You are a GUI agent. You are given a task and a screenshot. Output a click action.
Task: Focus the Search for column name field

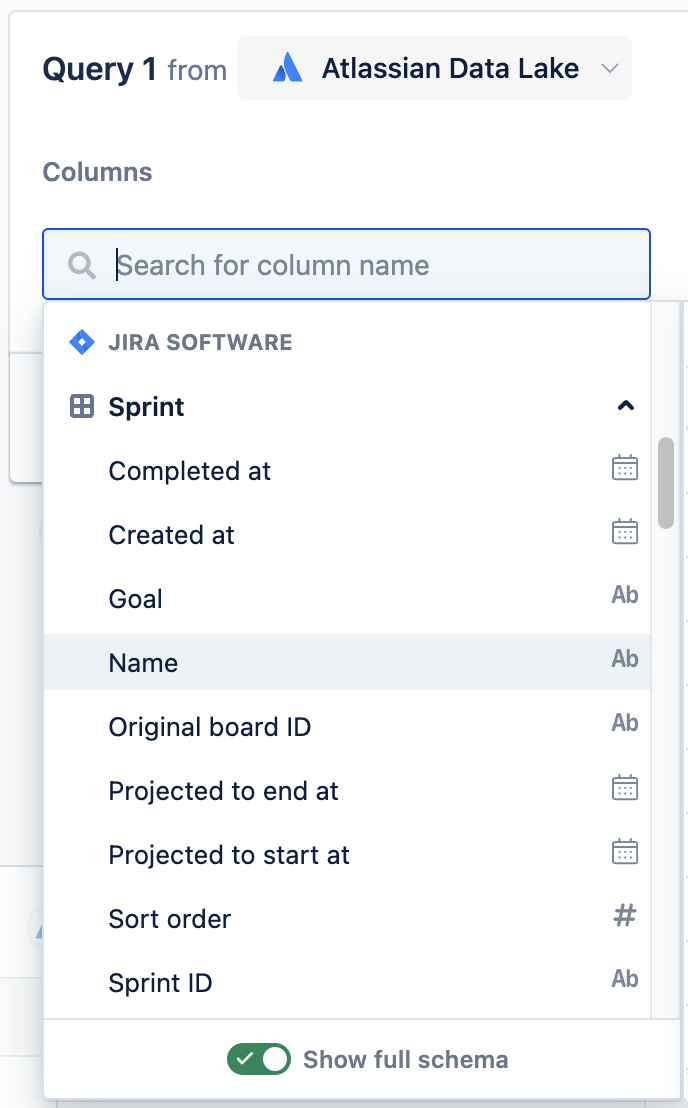(346, 264)
